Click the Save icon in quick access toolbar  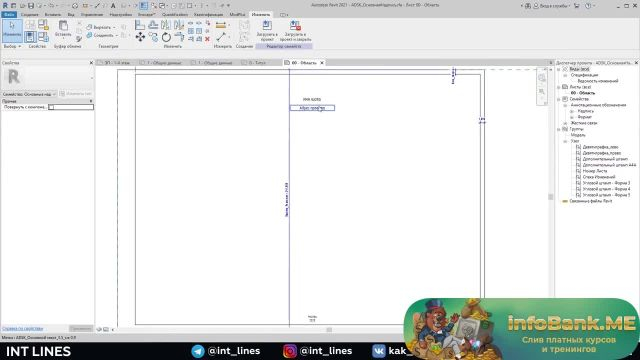[31, 6]
